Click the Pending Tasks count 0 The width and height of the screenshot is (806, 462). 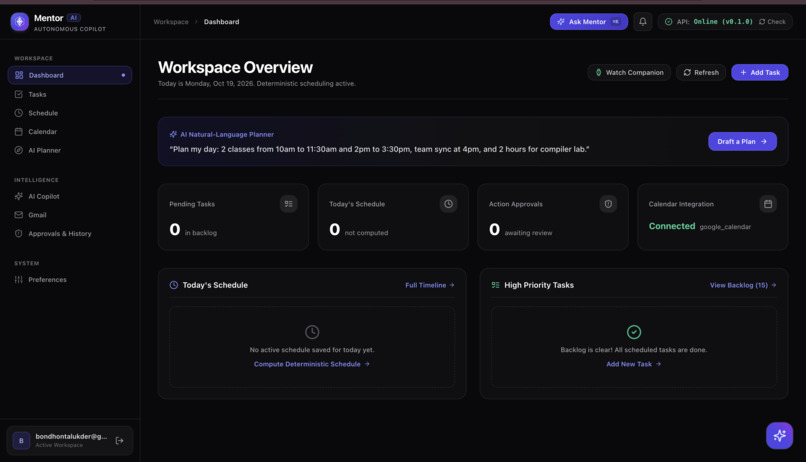click(175, 229)
